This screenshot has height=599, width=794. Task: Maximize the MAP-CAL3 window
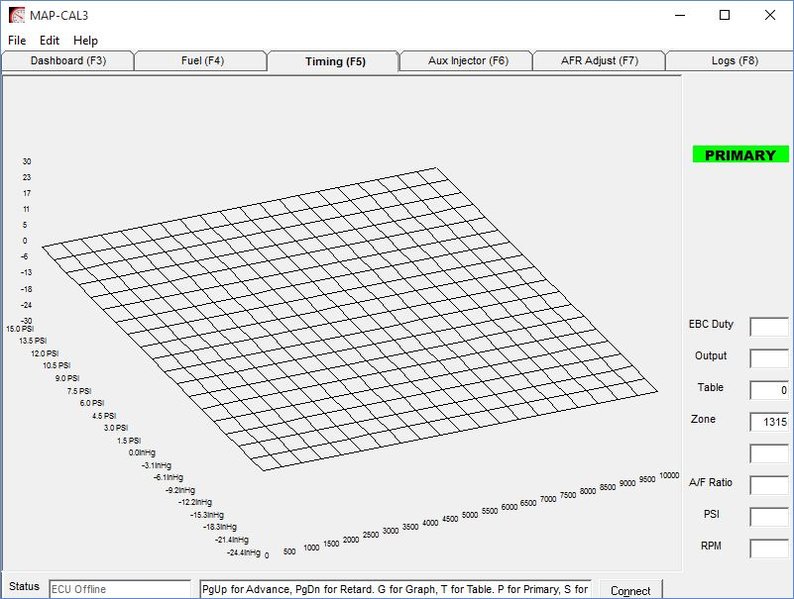coord(725,15)
